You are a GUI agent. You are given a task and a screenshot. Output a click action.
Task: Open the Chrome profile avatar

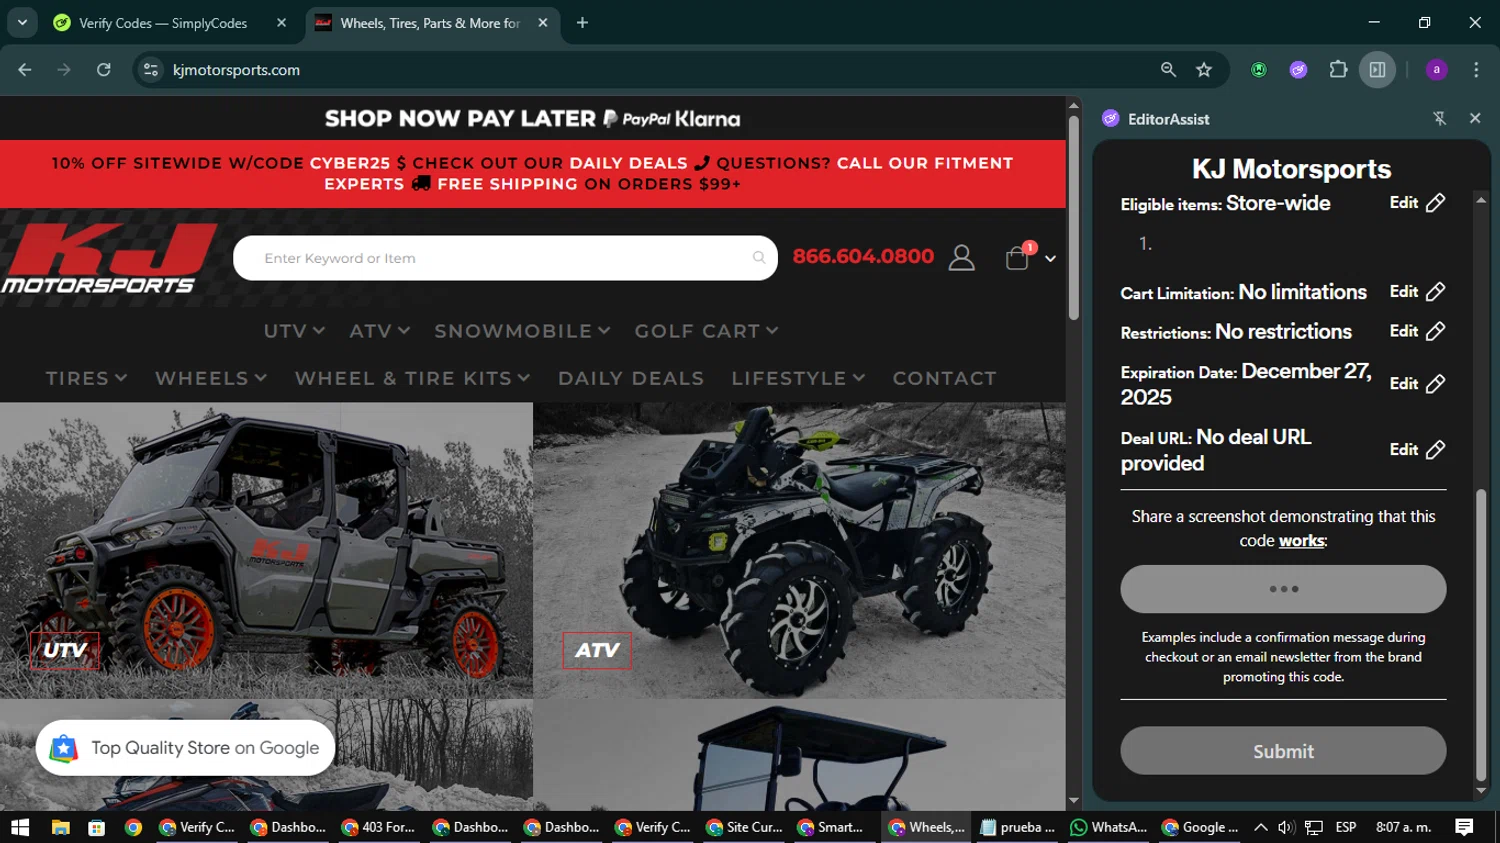1436,70
